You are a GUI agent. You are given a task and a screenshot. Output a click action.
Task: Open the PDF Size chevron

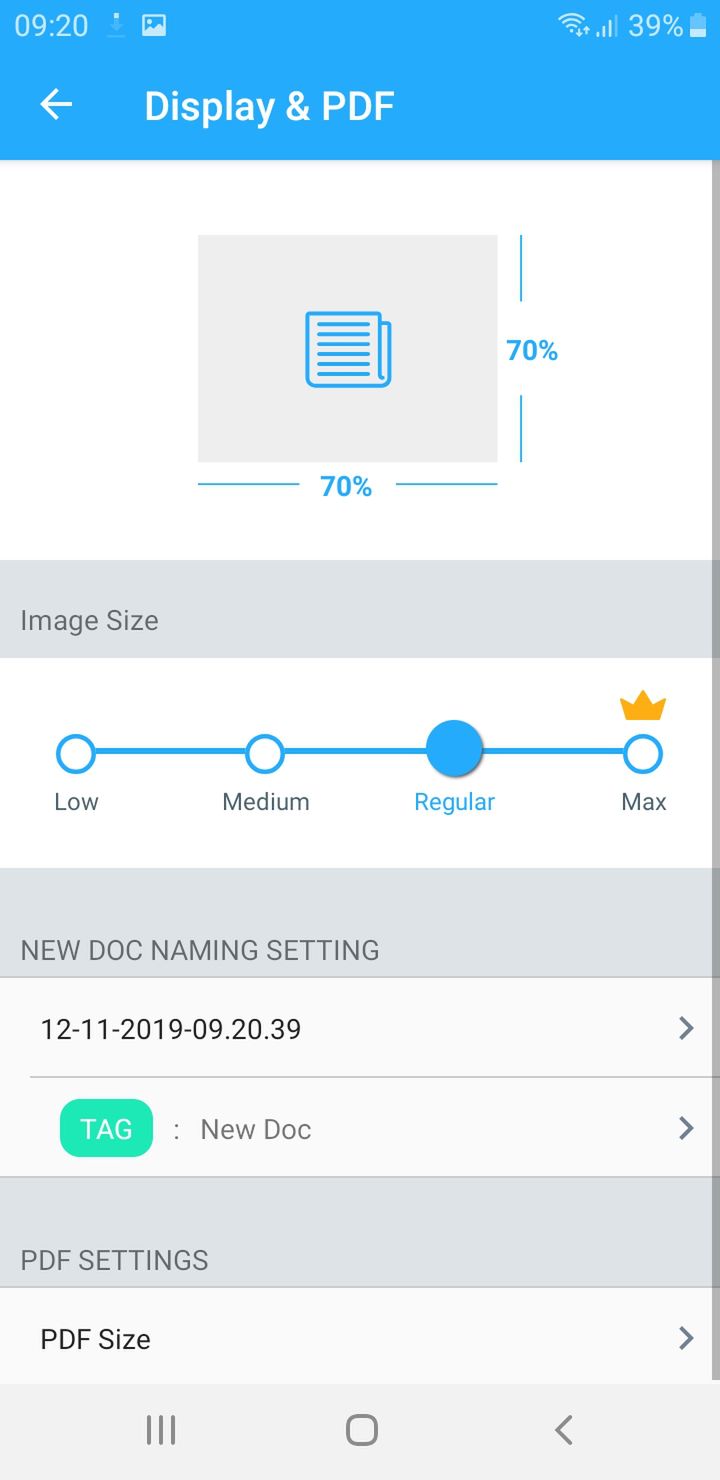(x=686, y=1338)
